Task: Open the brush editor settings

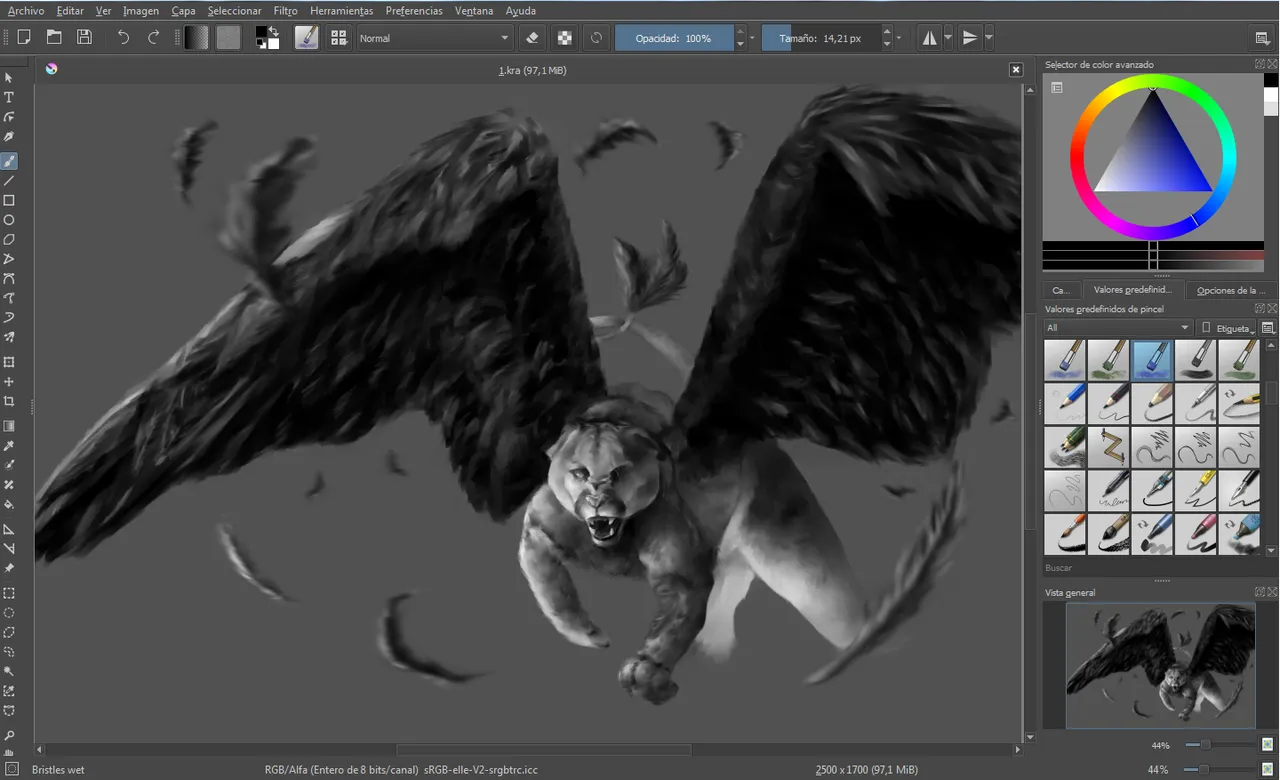Action: [x=306, y=38]
